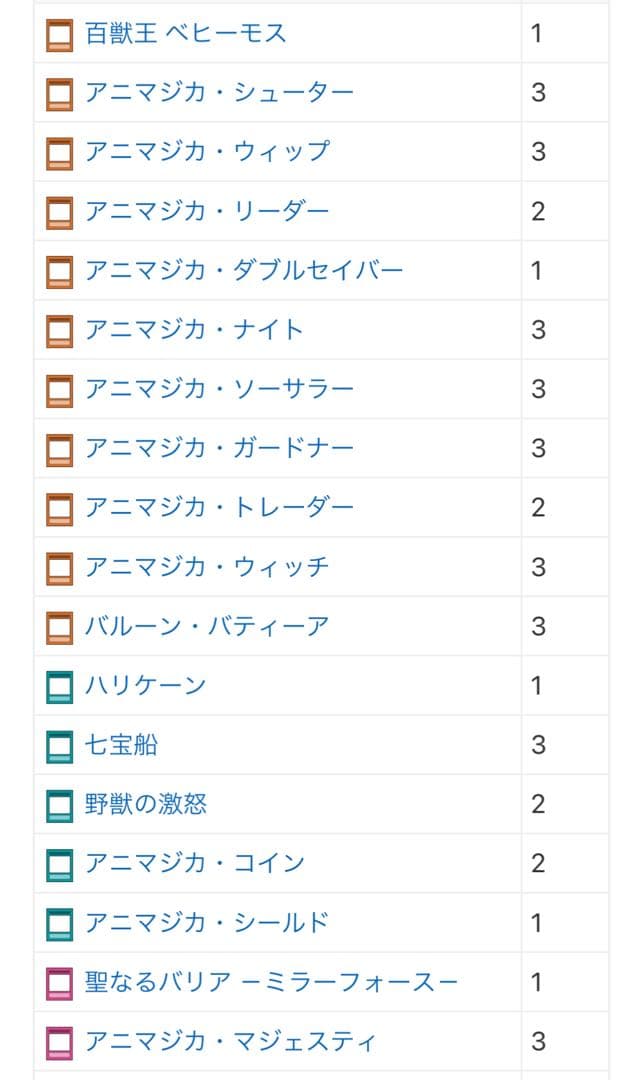This screenshot has width=643, height=1080.
Task: Select the アニマジカ・ナイト link
Action: click(194, 330)
